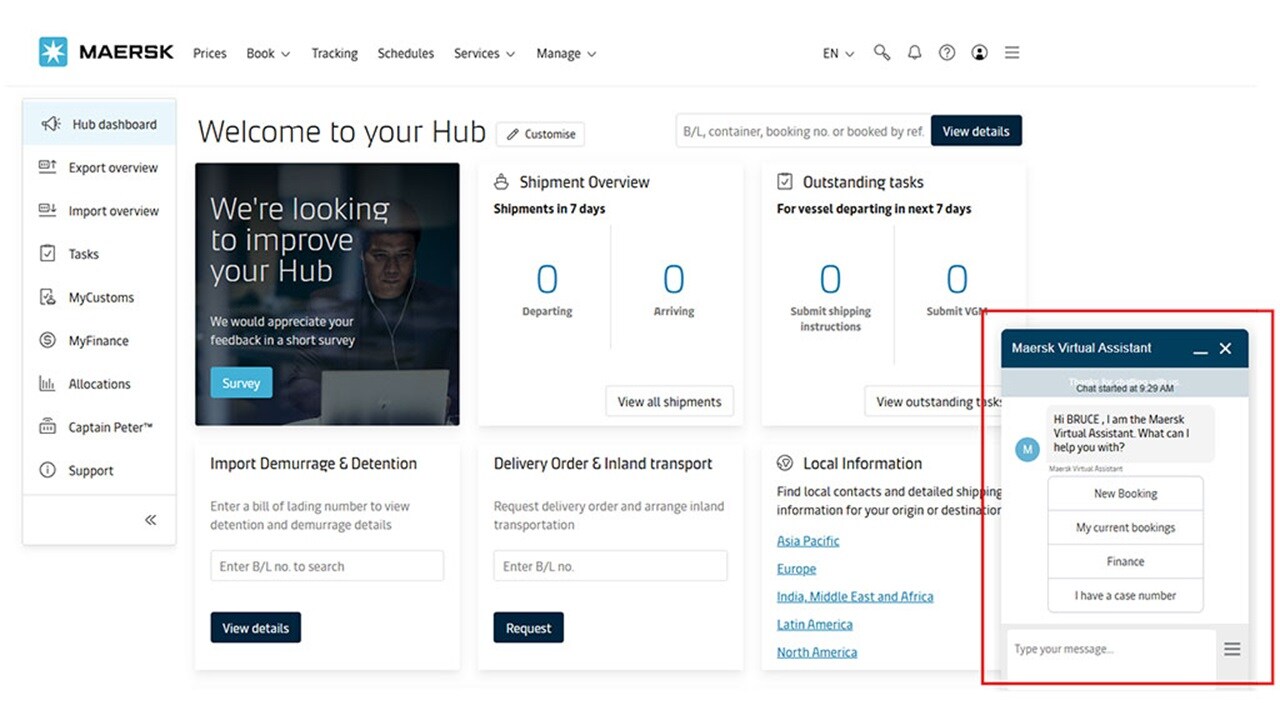Open the hamburger menu in top navigation

(1012, 53)
